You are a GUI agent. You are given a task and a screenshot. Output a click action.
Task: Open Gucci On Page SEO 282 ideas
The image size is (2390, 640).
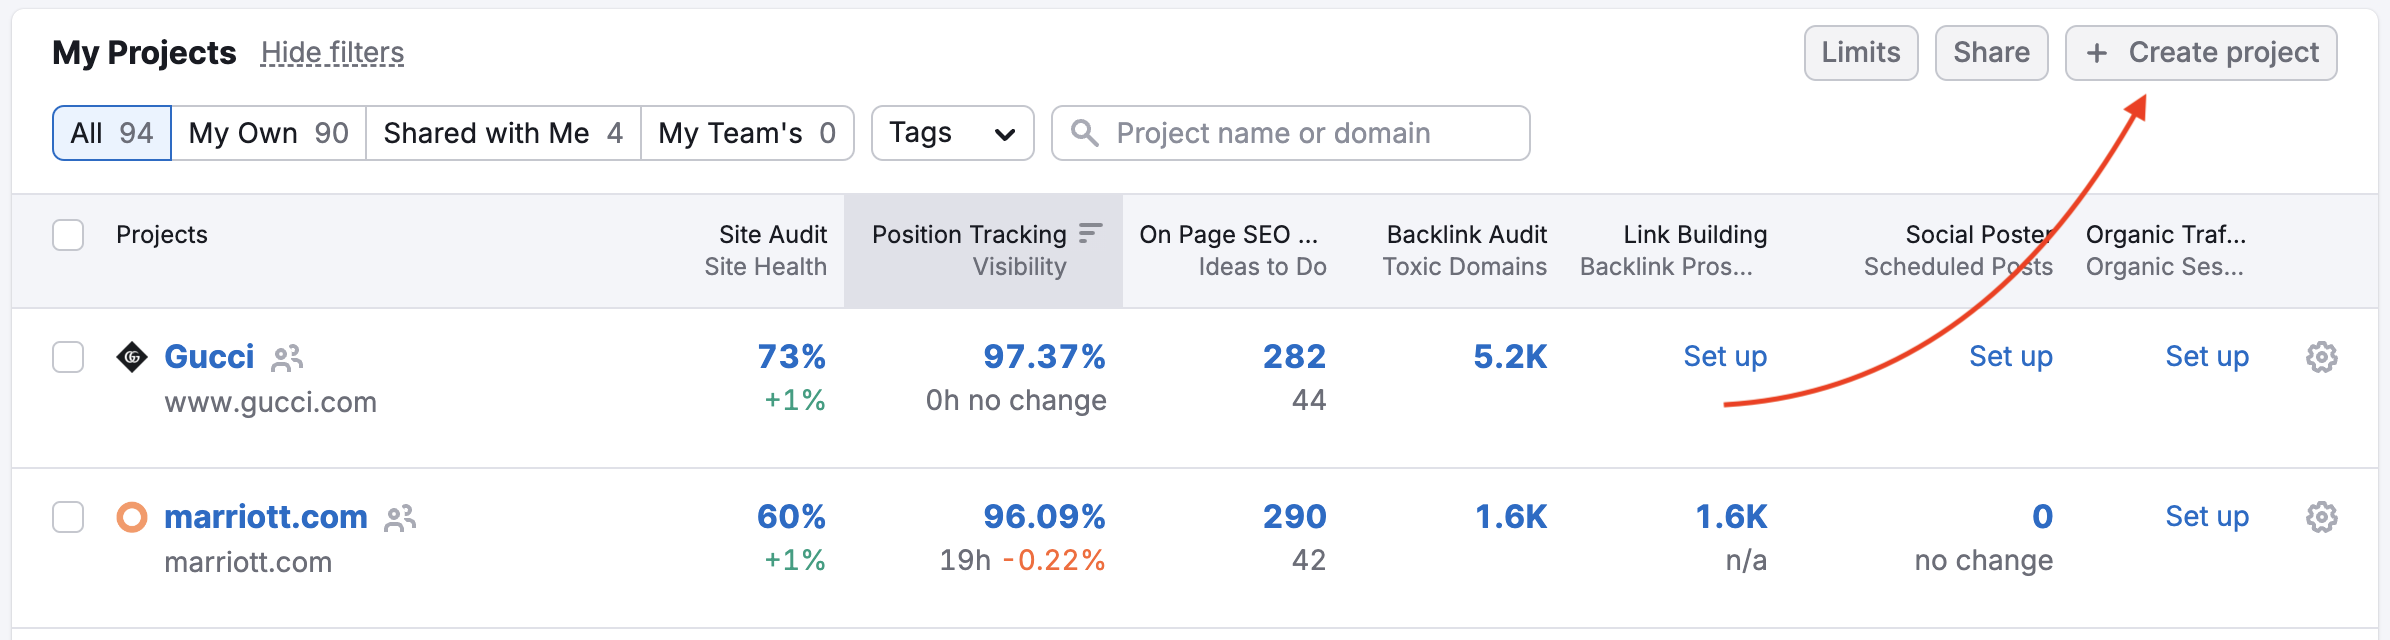click(1294, 357)
